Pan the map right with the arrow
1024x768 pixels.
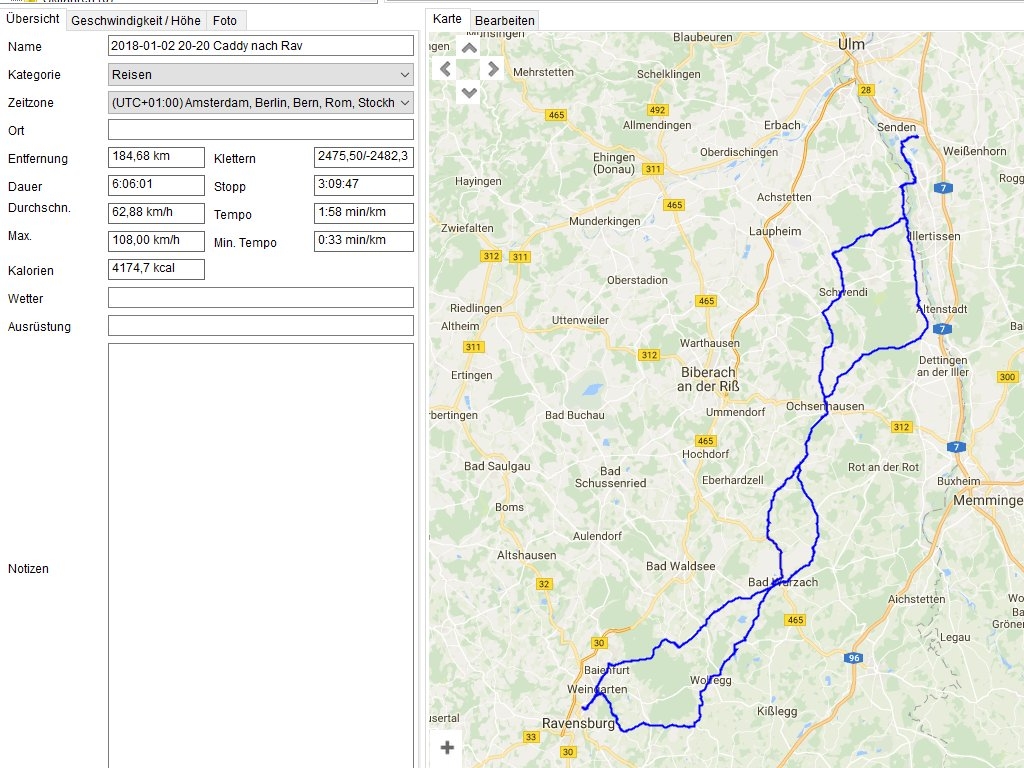492,69
